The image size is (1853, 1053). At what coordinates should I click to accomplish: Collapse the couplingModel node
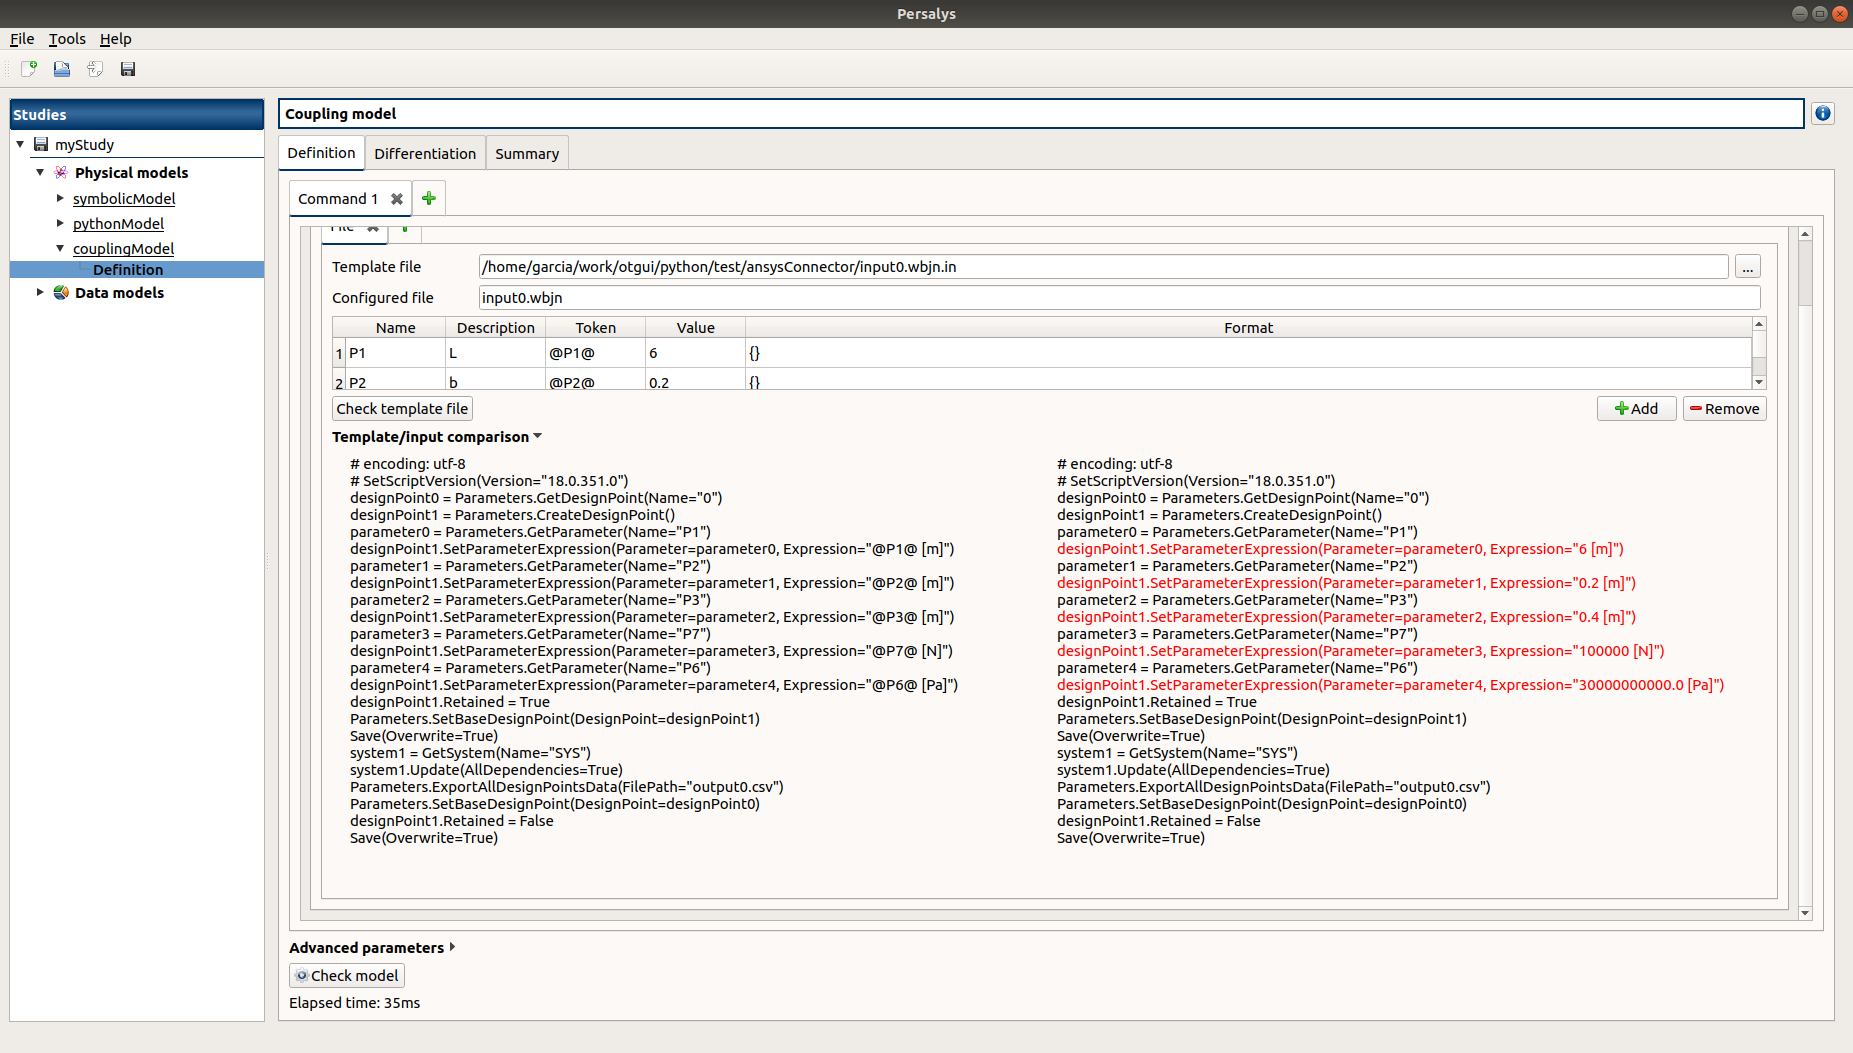pyautogui.click(x=60, y=248)
